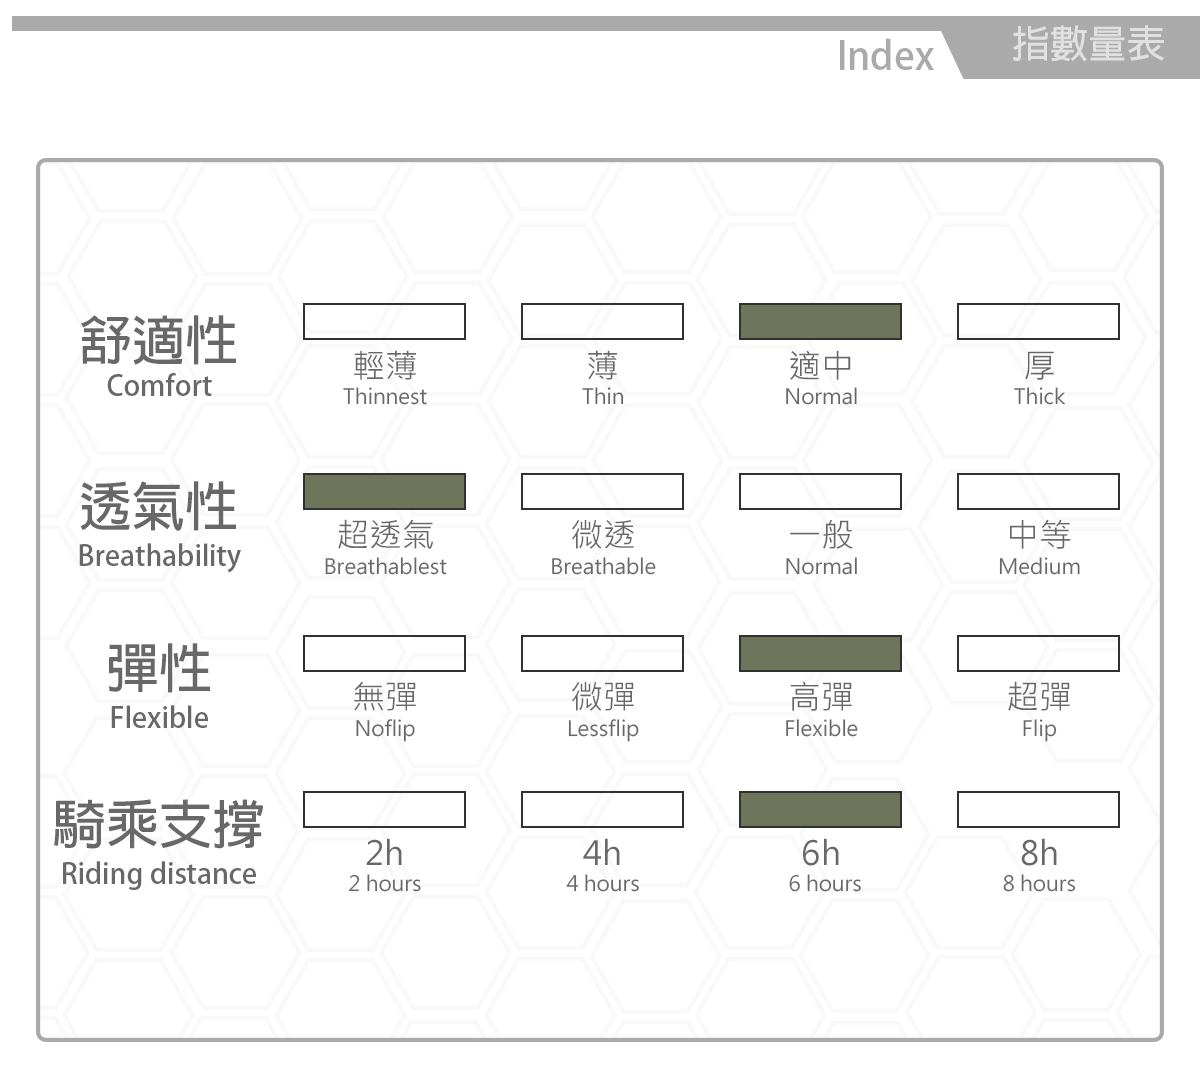Viewport: 1200px width, 1084px height.
Task: Click the 指數量表 header tab
Action: coord(1087,45)
